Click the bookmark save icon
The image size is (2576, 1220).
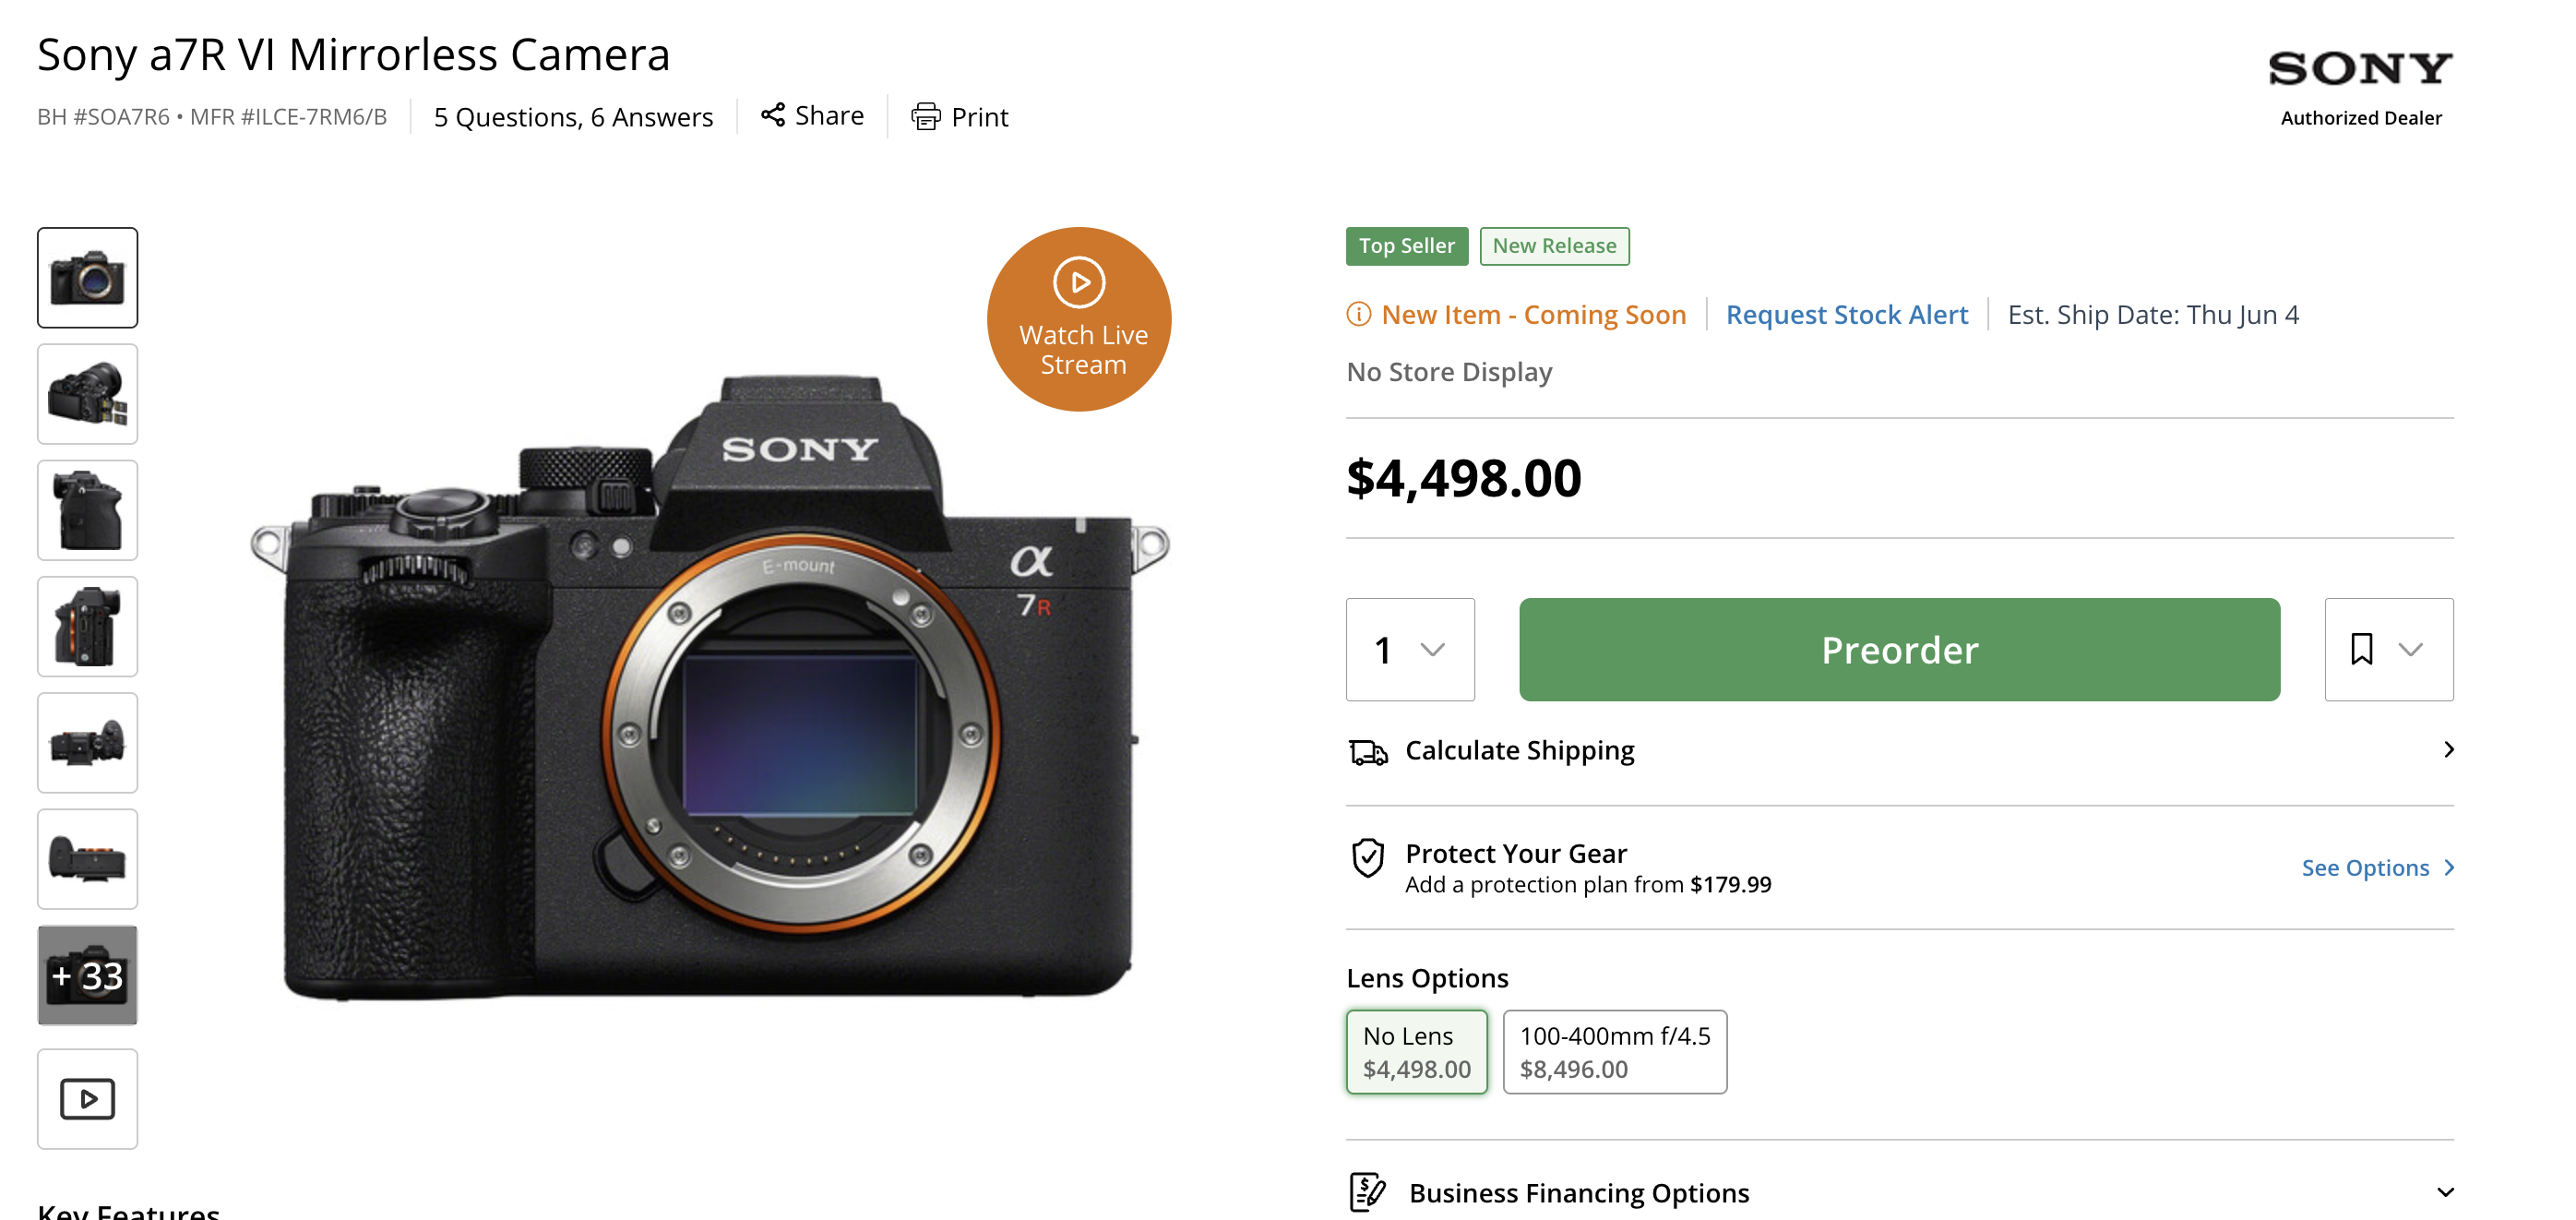(x=2361, y=649)
